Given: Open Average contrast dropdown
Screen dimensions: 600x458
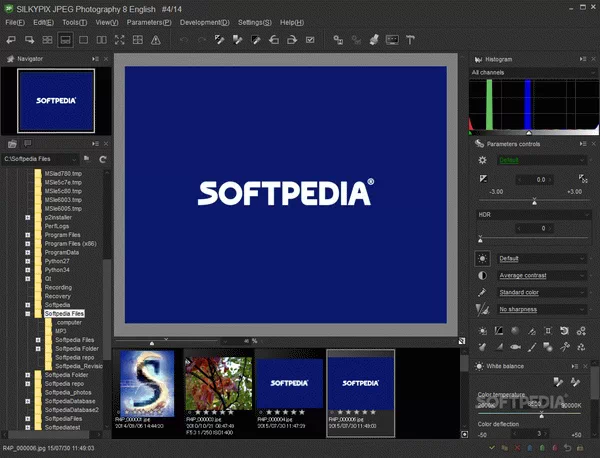Looking at the screenshot, I should pyautogui.click(x=541, y=275).
